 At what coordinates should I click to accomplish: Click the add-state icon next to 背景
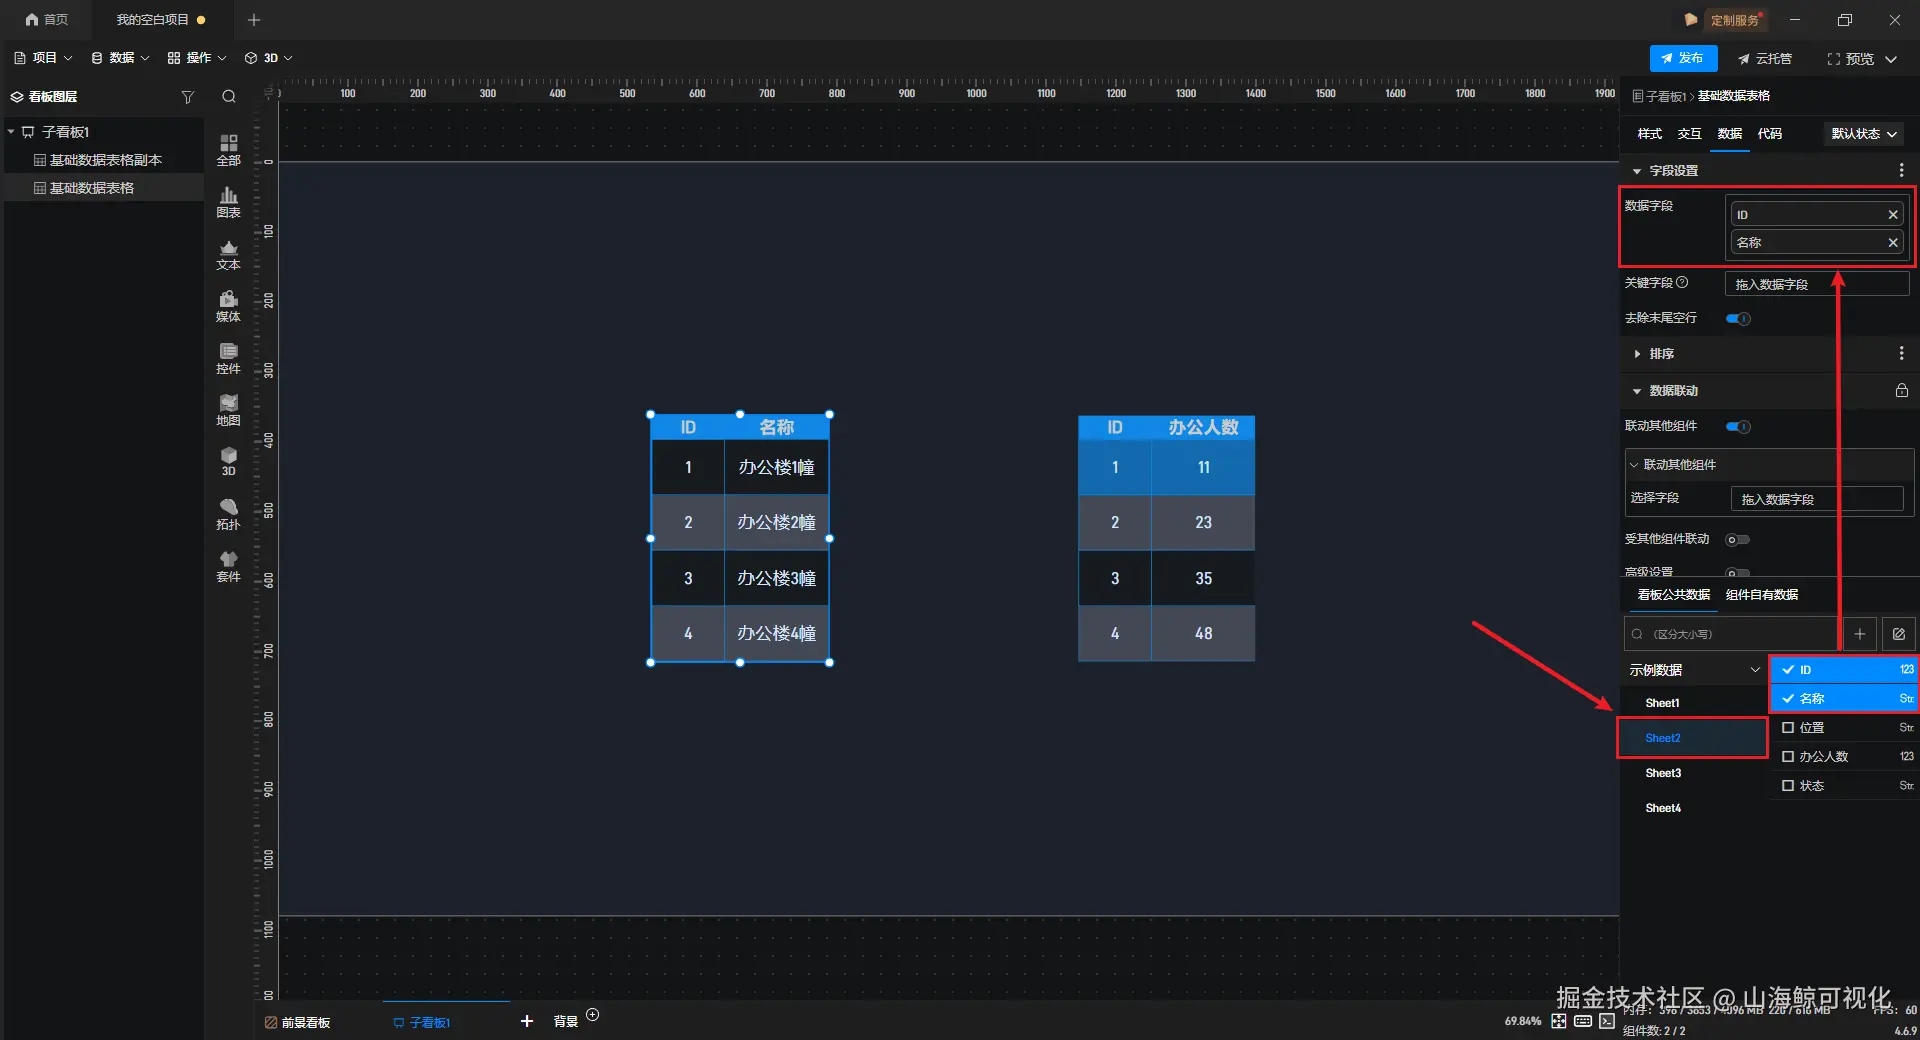tap(593, 1015)
